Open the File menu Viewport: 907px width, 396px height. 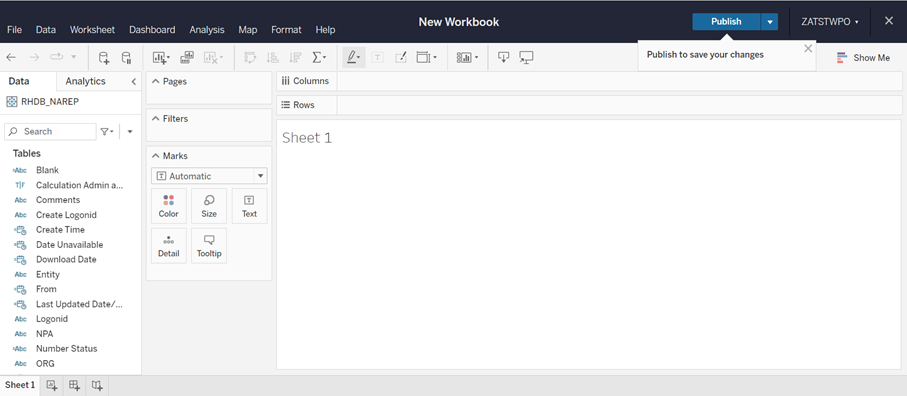(14, 29)
